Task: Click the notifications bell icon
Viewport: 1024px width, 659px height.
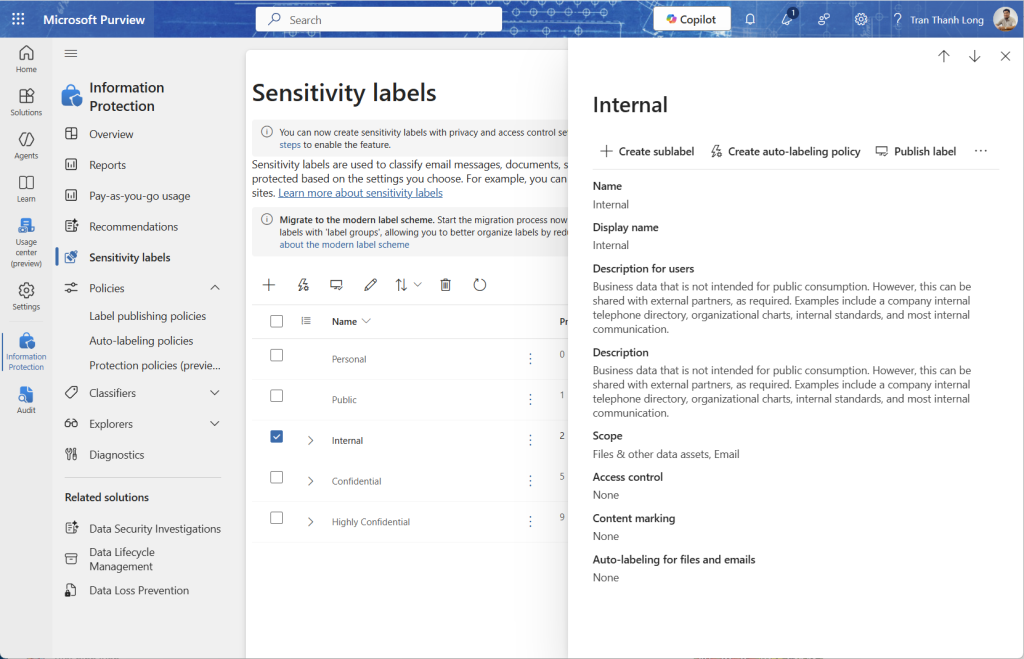Action: [x=750, y=19]
